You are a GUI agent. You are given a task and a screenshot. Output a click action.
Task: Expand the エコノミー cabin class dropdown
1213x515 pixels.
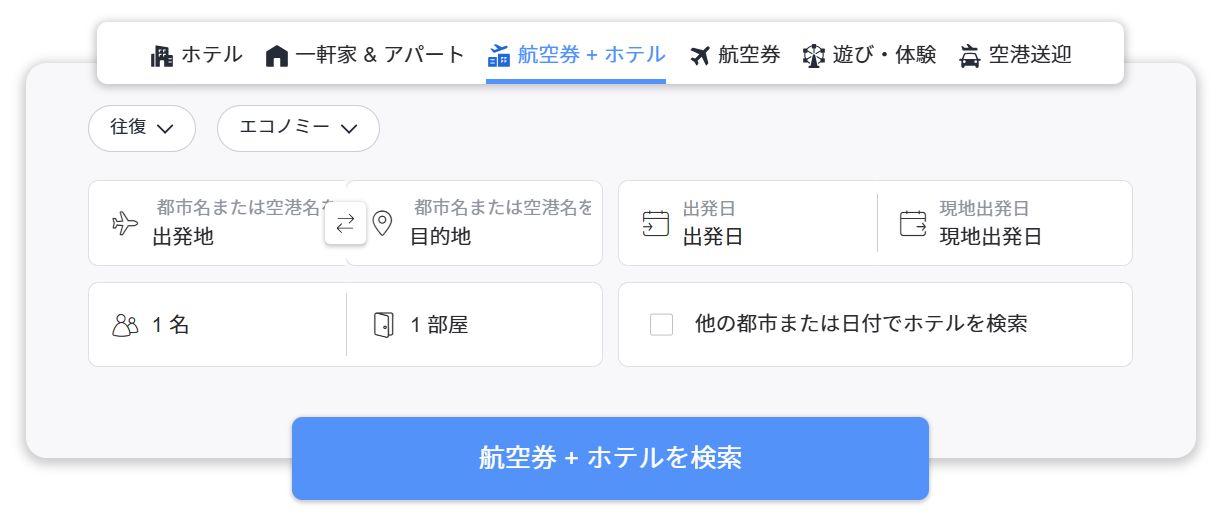tap(298, 128)
